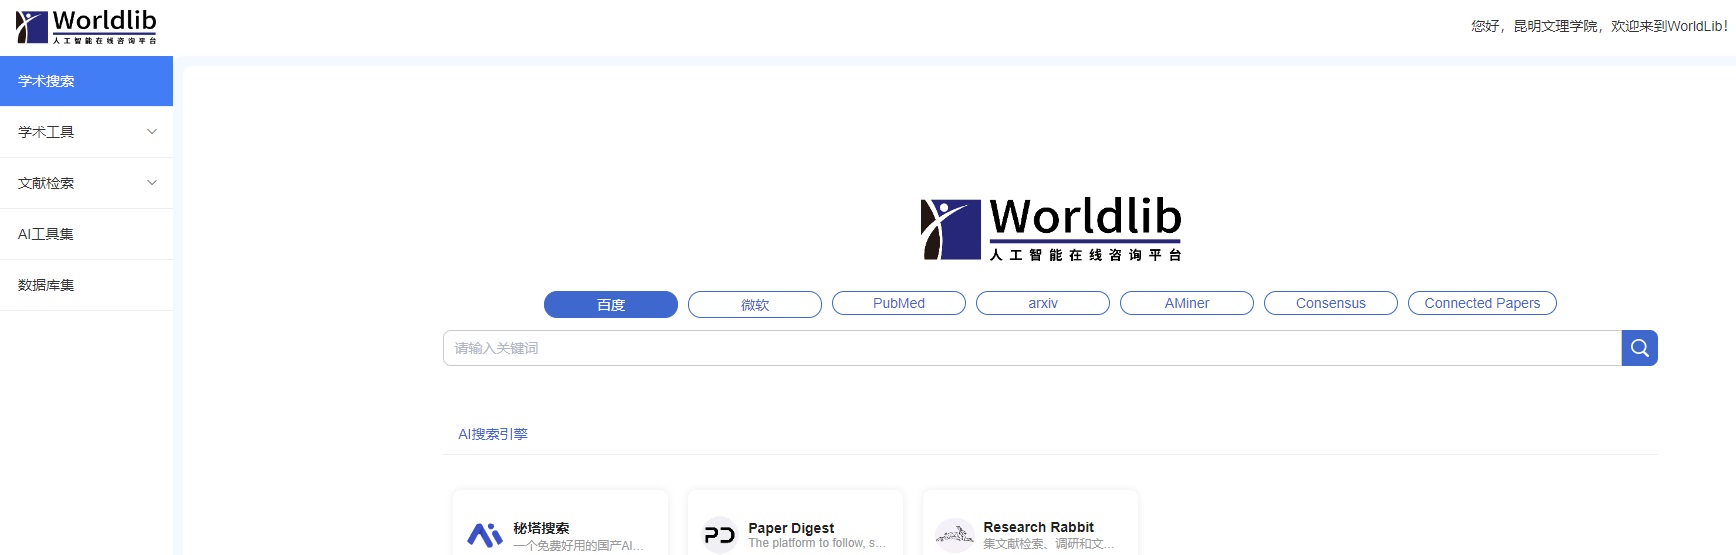Select the 百度 search engine pill

click(611, 304)
